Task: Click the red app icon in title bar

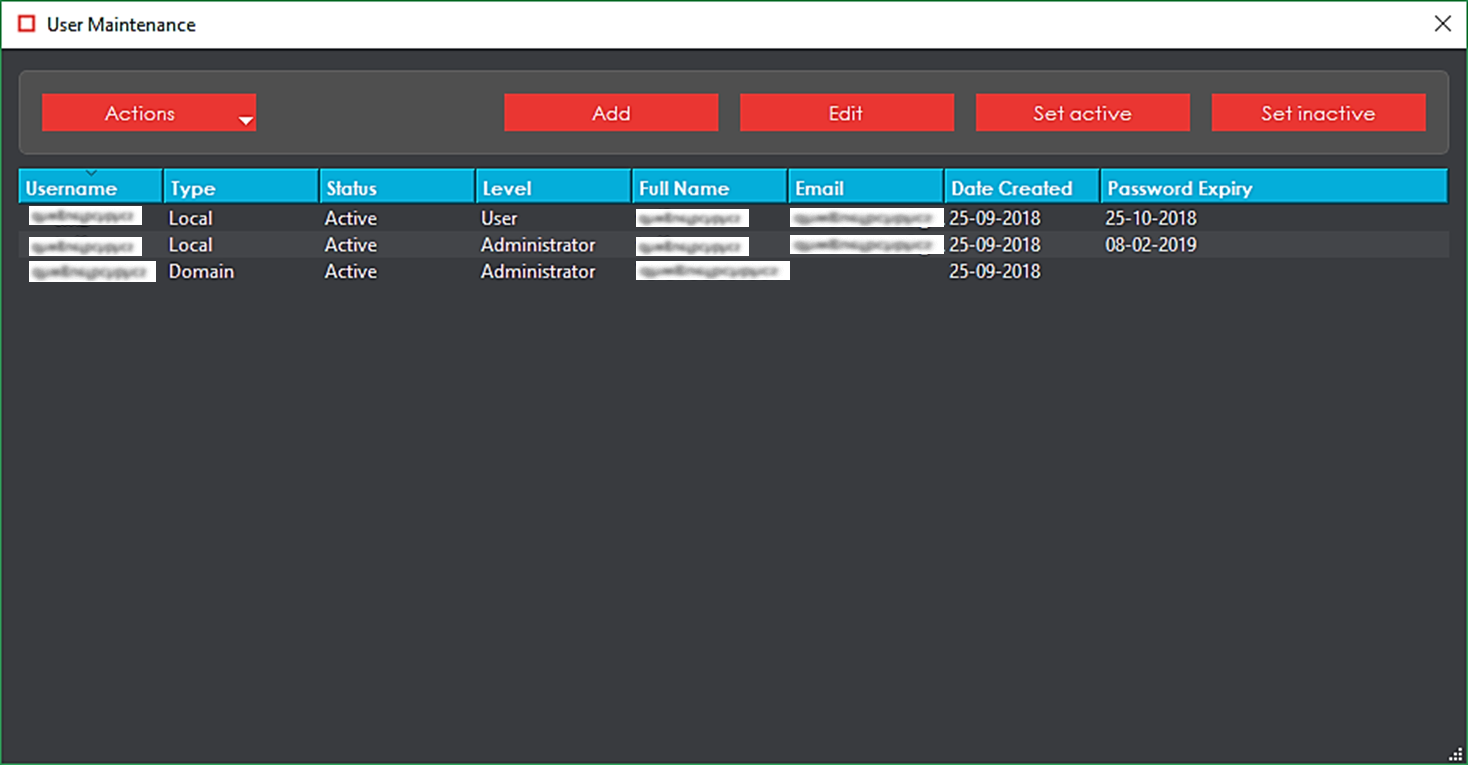Action: tap(26, 24)
